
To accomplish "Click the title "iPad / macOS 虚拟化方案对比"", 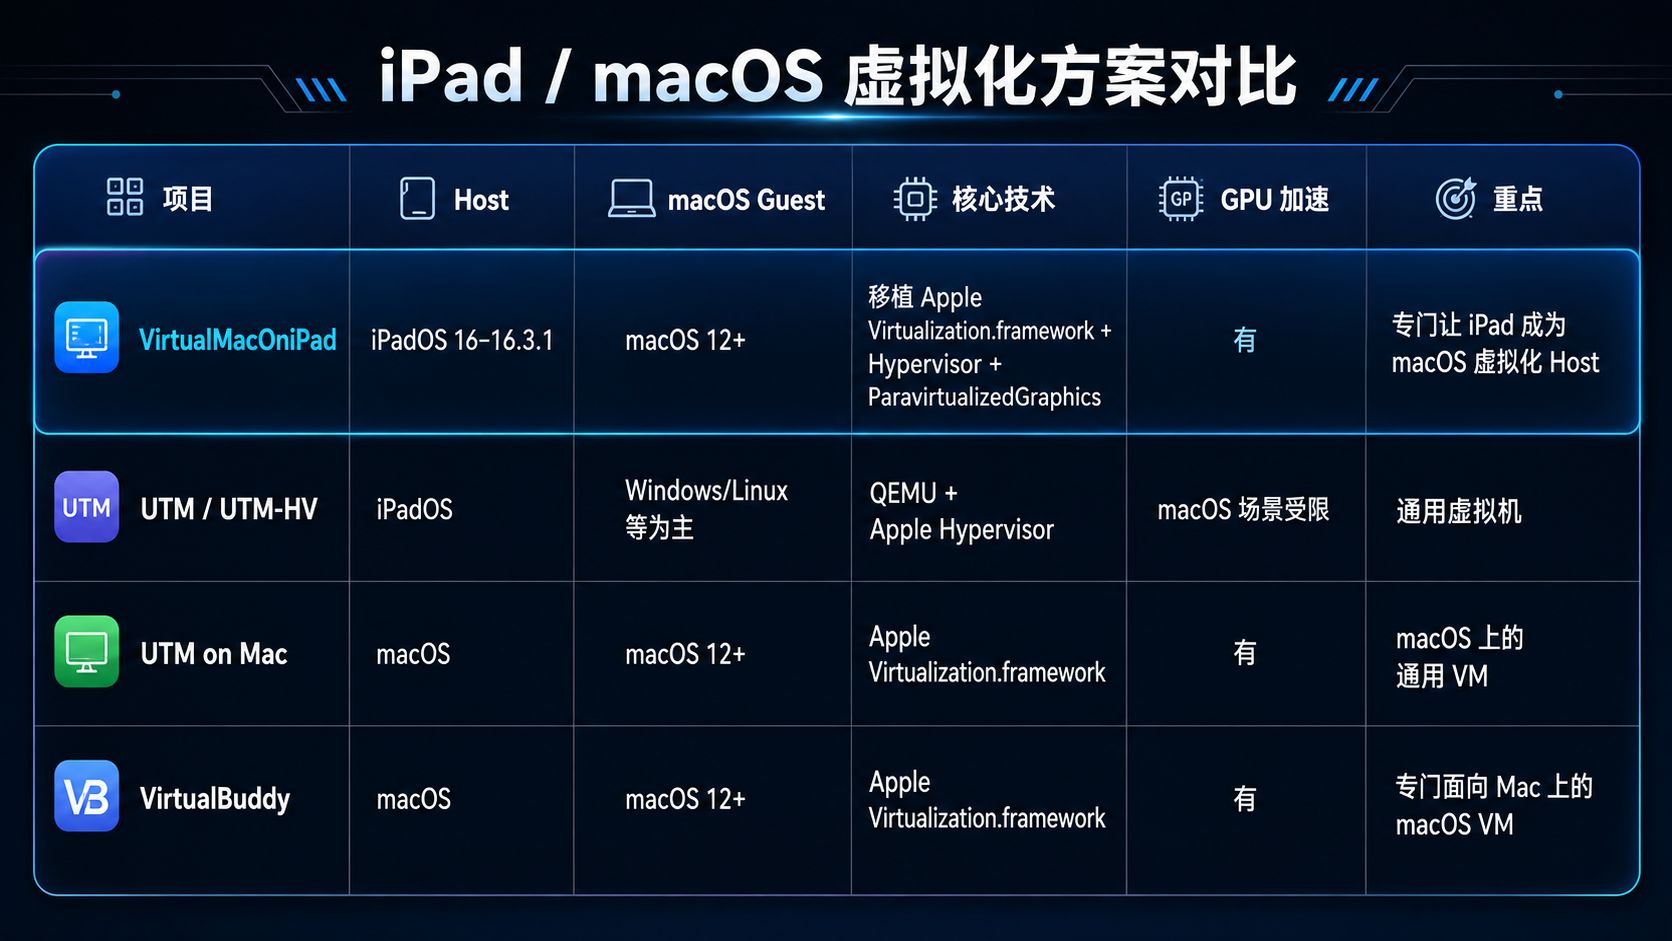I will pos(838,76).
